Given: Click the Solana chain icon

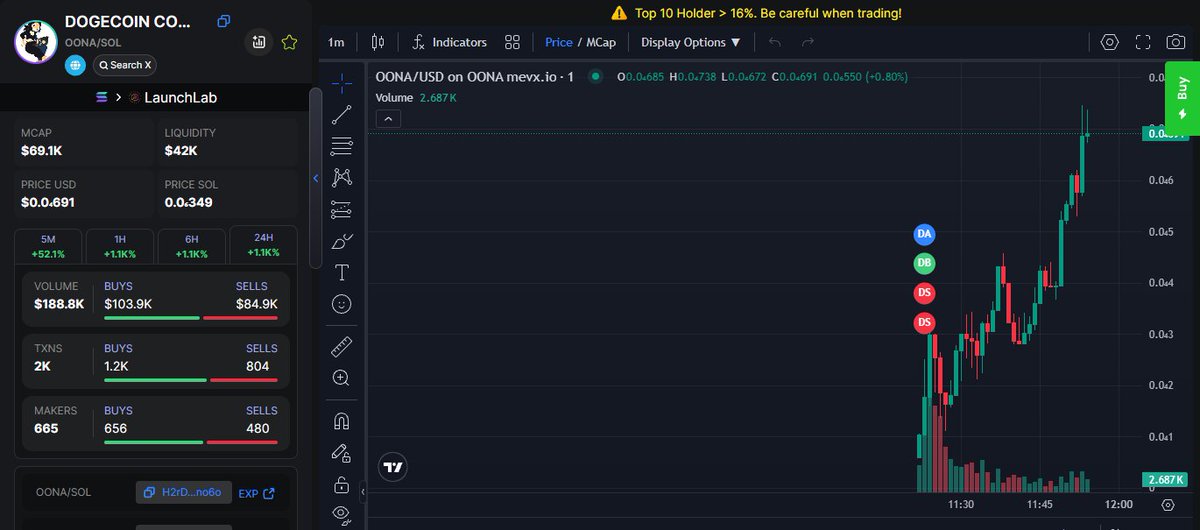Looking at the screenshot, I should 99,98.
